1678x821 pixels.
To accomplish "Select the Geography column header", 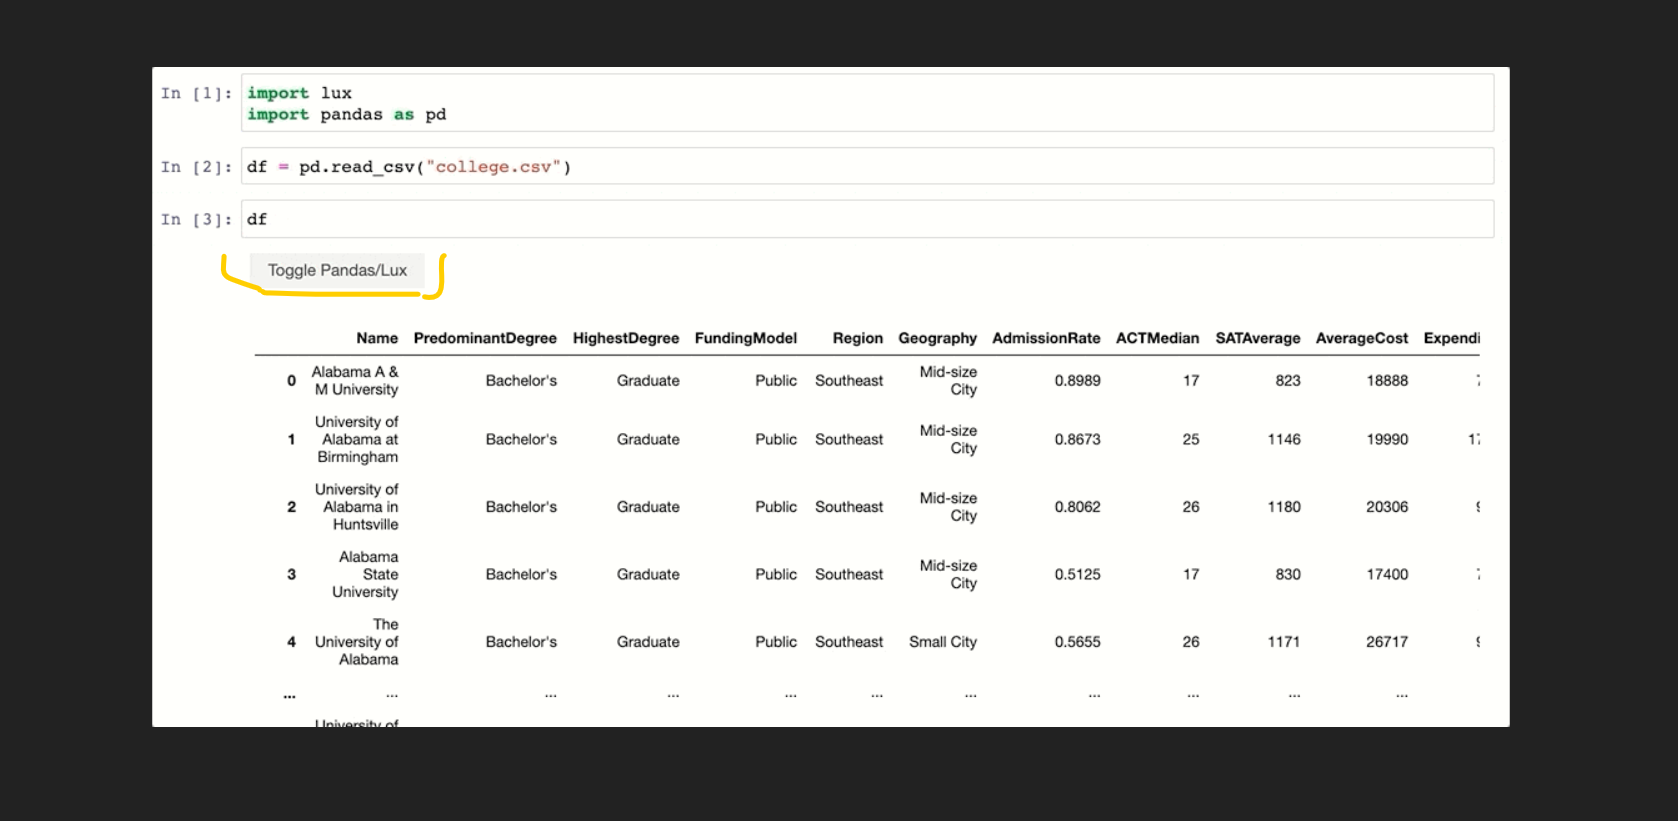I will click(937, 338).
